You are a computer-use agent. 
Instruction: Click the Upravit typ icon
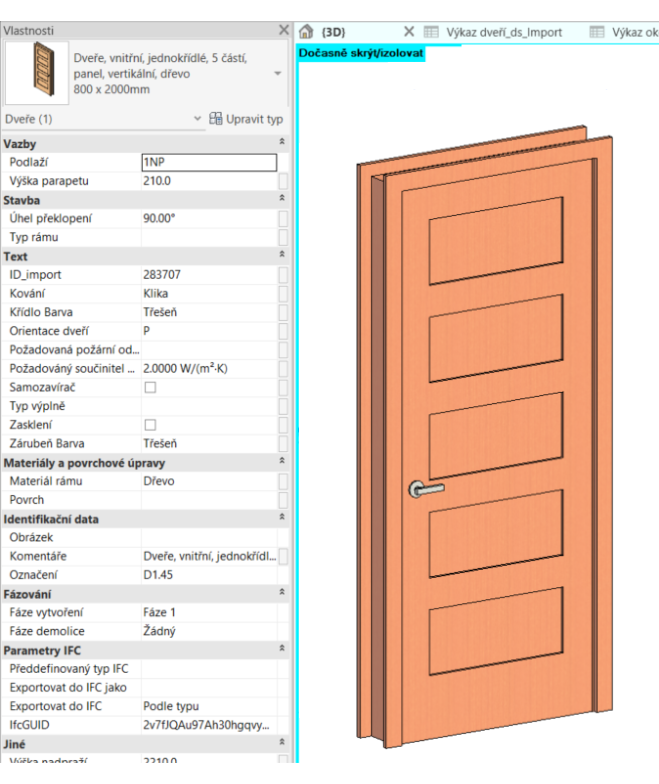click(216, 119)
